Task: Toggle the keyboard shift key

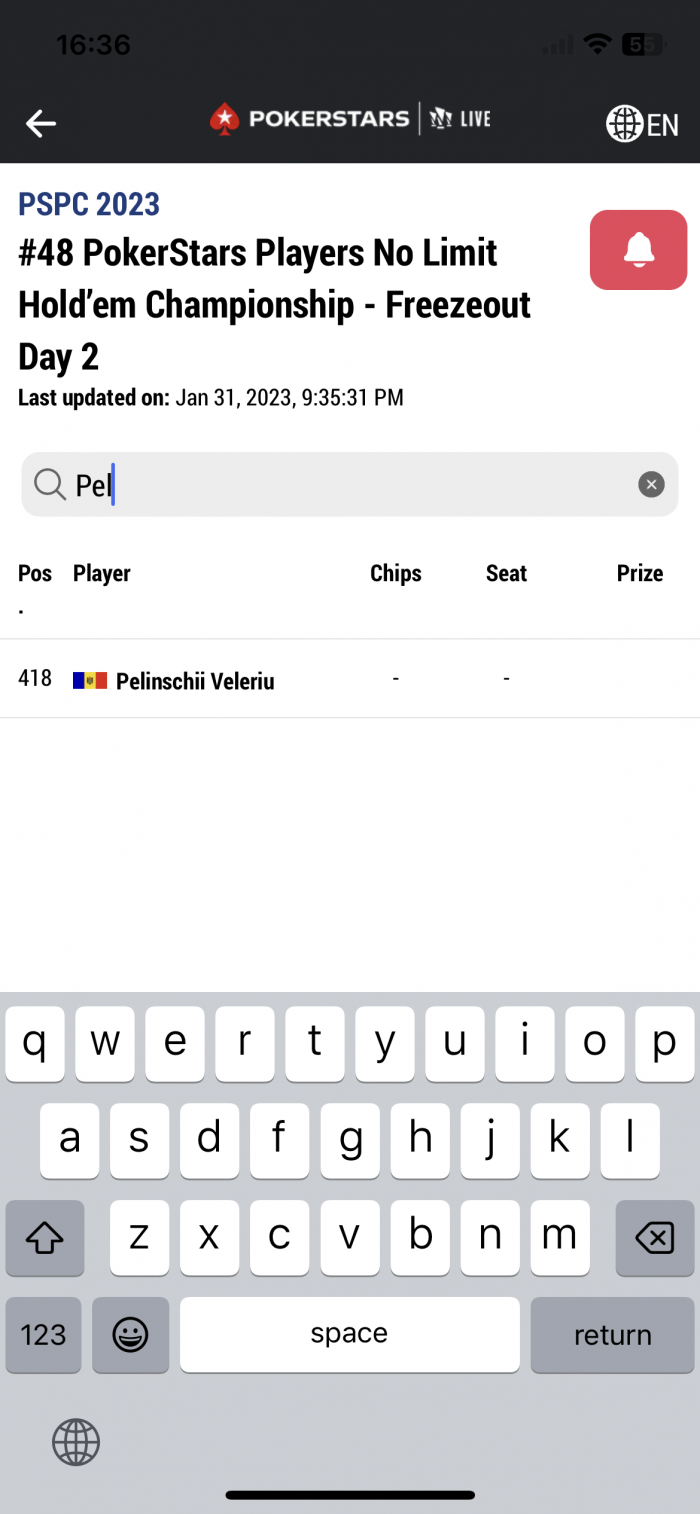Action: (x=44, y=1238)
